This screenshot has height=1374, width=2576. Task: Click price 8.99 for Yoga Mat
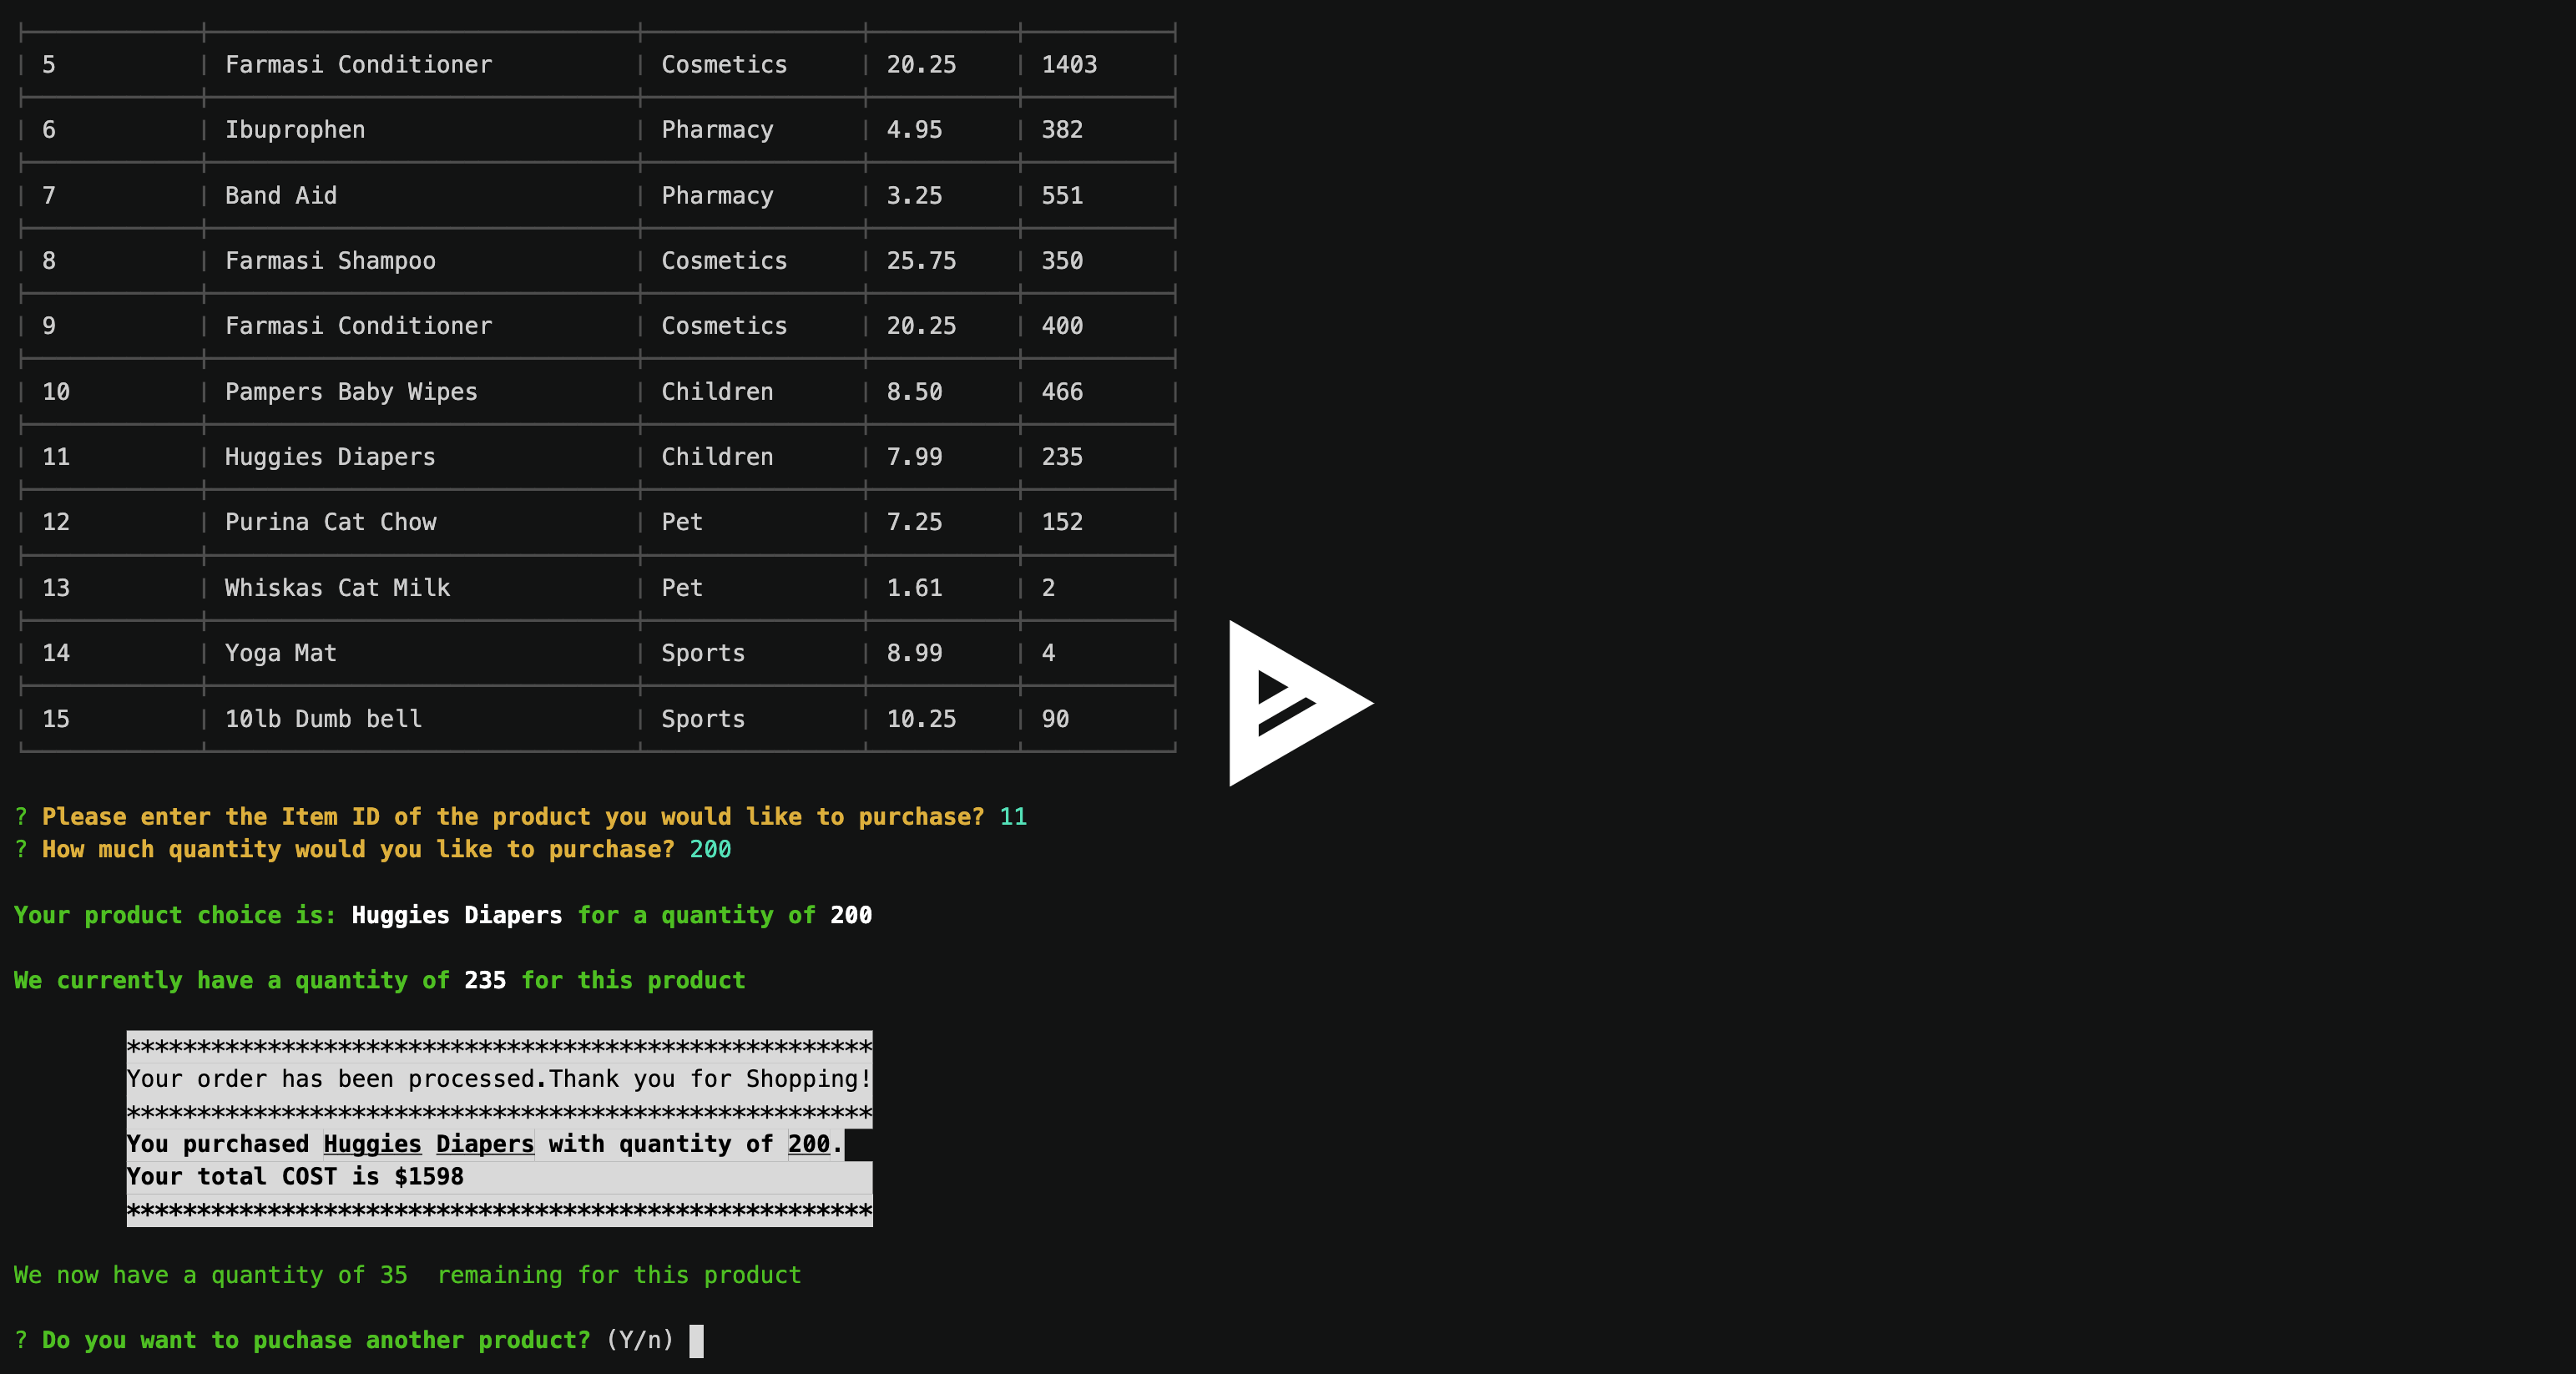coord(914,653)
